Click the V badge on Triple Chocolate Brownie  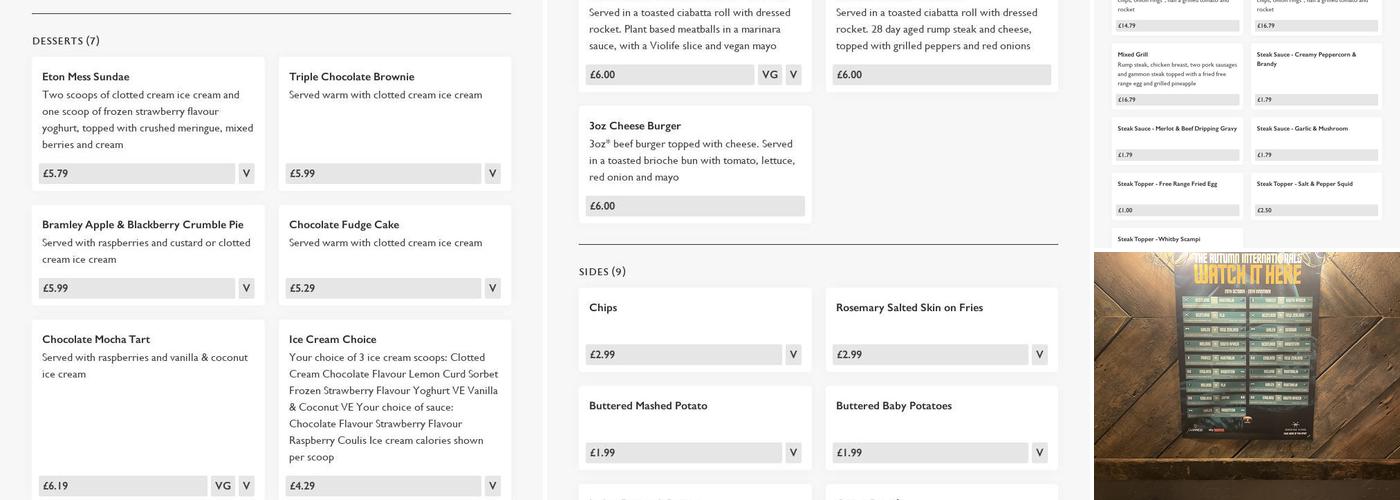[492, 174]
